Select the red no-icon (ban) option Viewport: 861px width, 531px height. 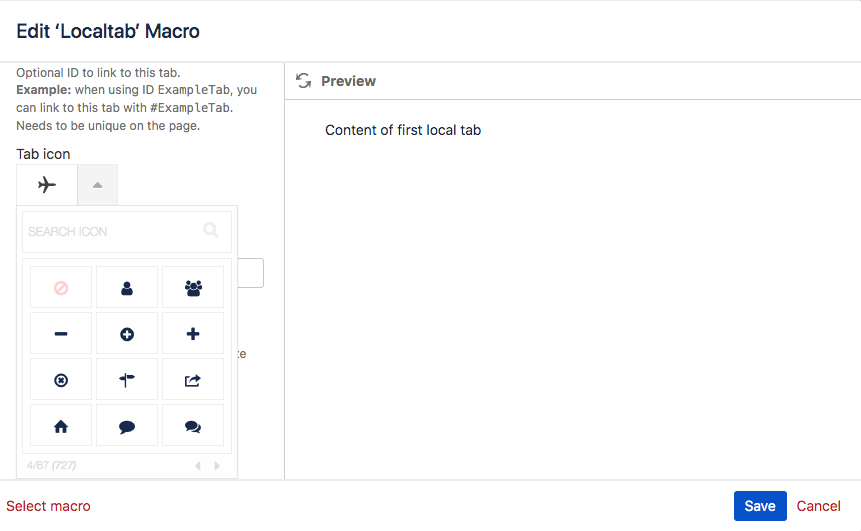(x=61, y=288)
